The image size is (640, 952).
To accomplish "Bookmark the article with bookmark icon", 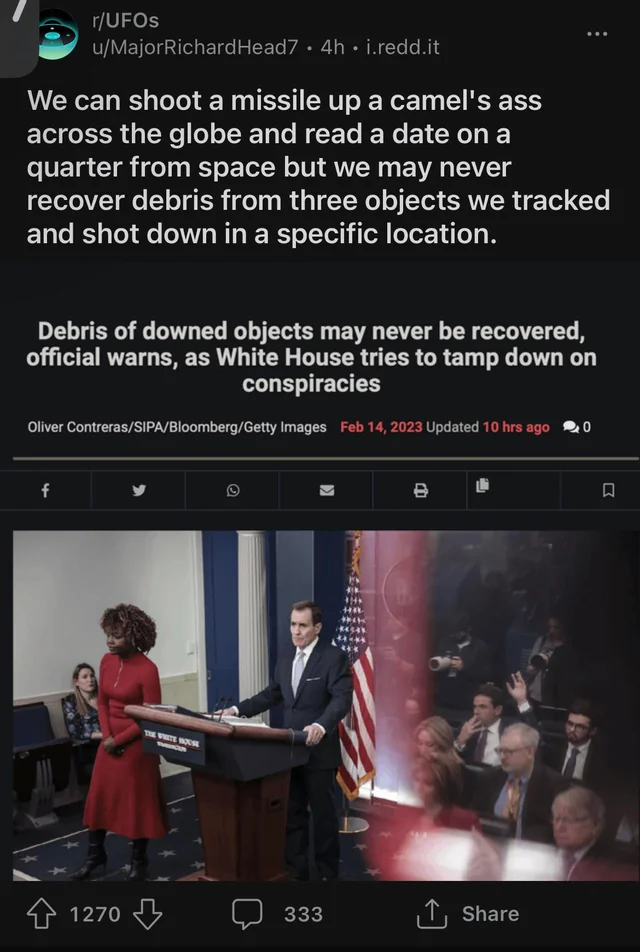I will (608, 490).
